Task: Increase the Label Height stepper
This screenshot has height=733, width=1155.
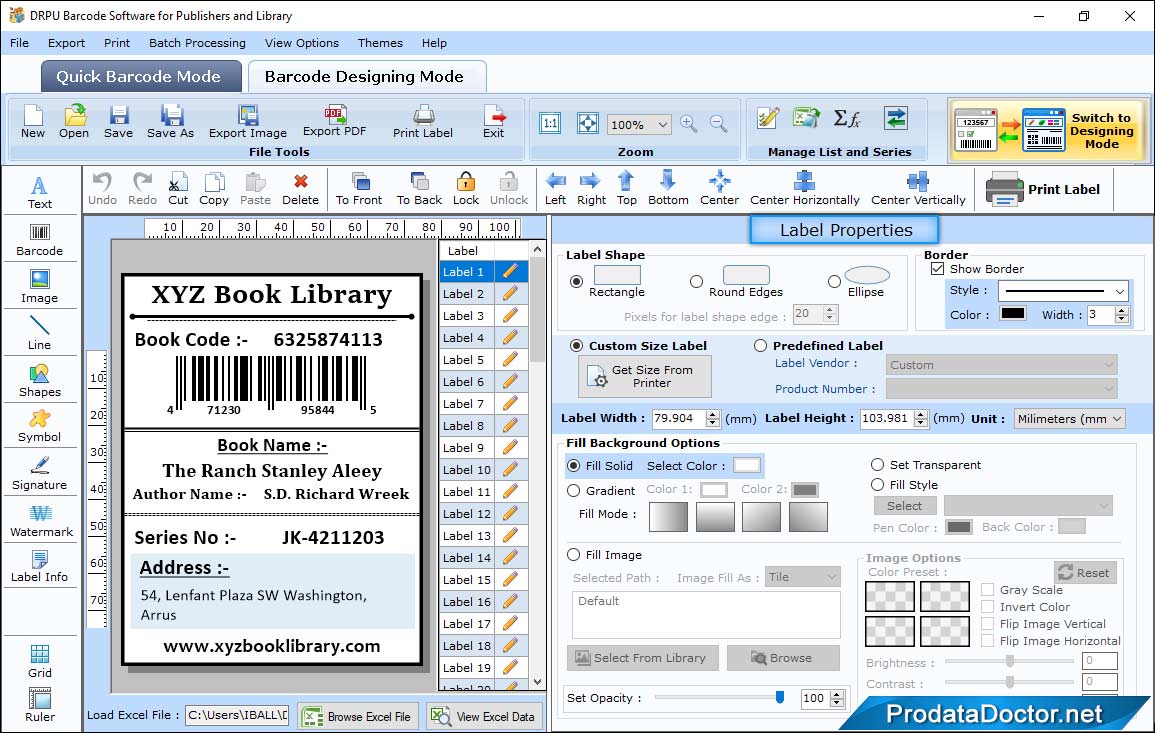Action: coord(921,414)
